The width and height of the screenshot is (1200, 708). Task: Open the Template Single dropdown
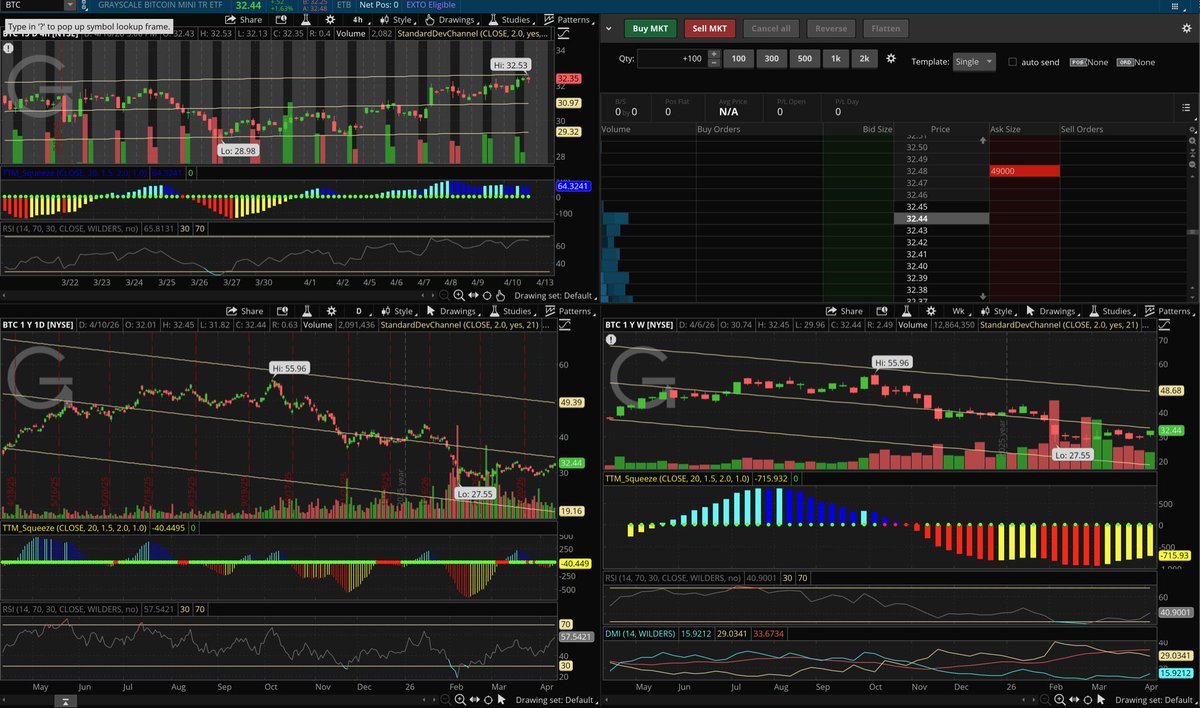click(x=974, y=62)
